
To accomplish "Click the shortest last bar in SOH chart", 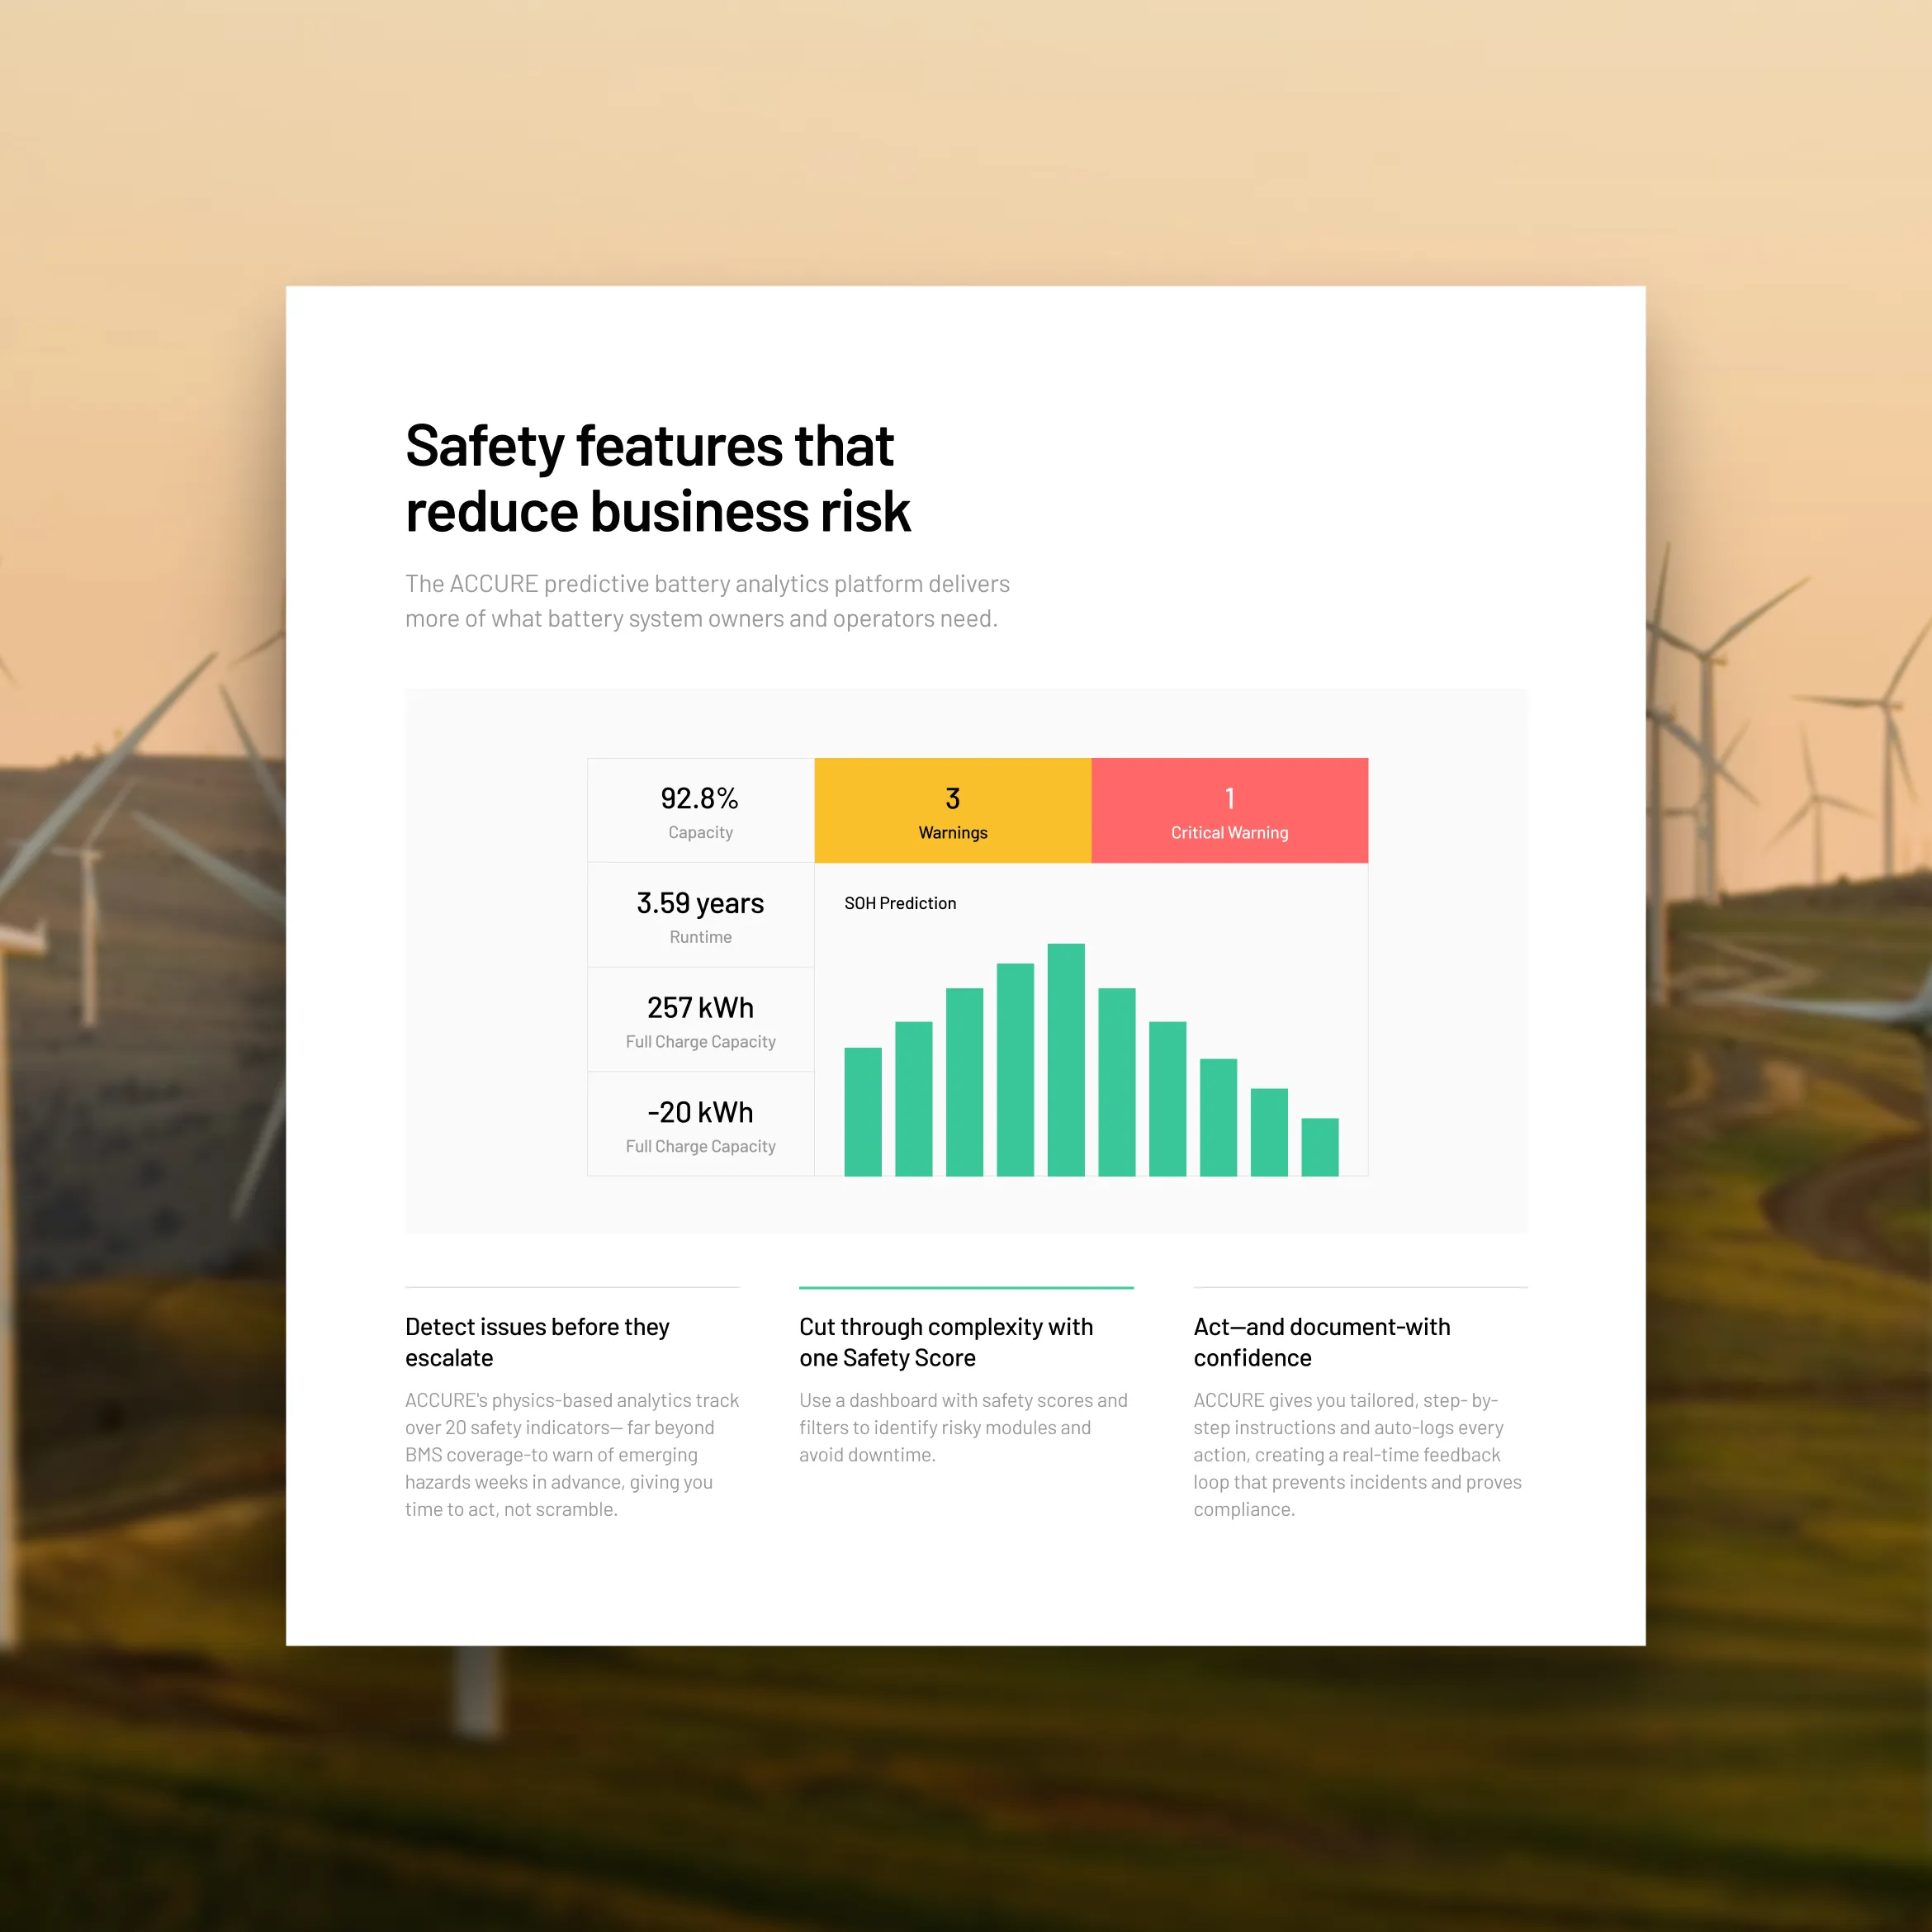I will point(1320,1147).
